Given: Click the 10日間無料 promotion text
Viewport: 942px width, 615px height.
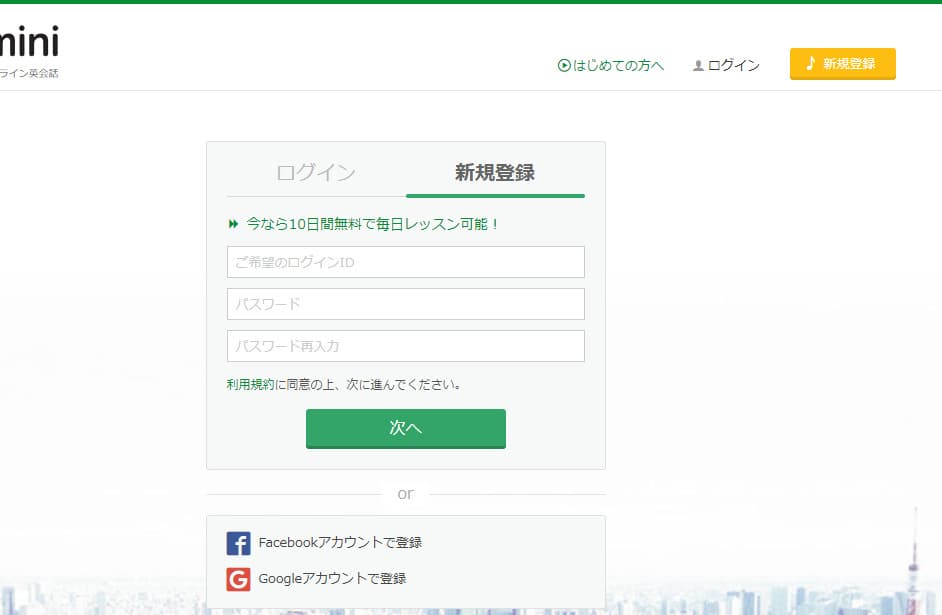Looking at the screenshot, I should (372, 224).
